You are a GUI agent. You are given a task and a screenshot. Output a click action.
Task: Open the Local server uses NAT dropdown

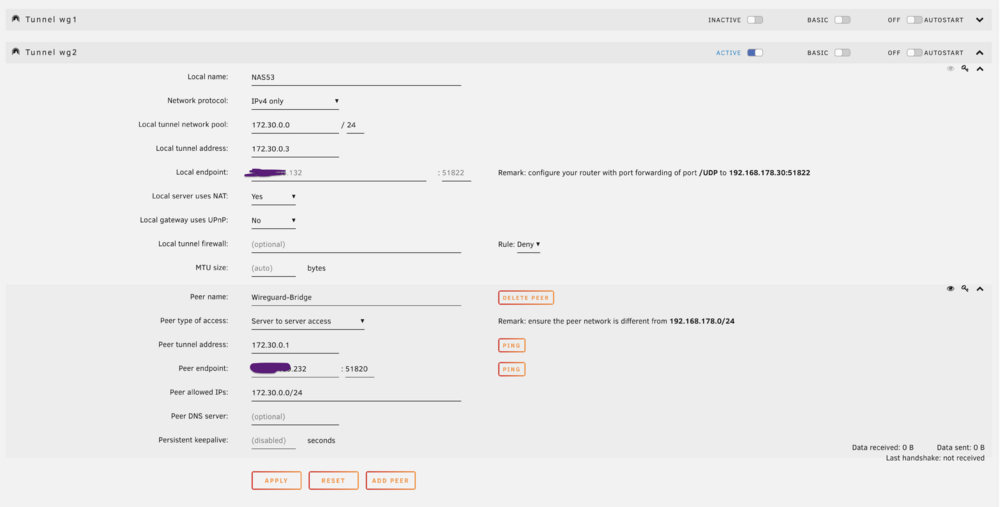(x=274, y=196)
